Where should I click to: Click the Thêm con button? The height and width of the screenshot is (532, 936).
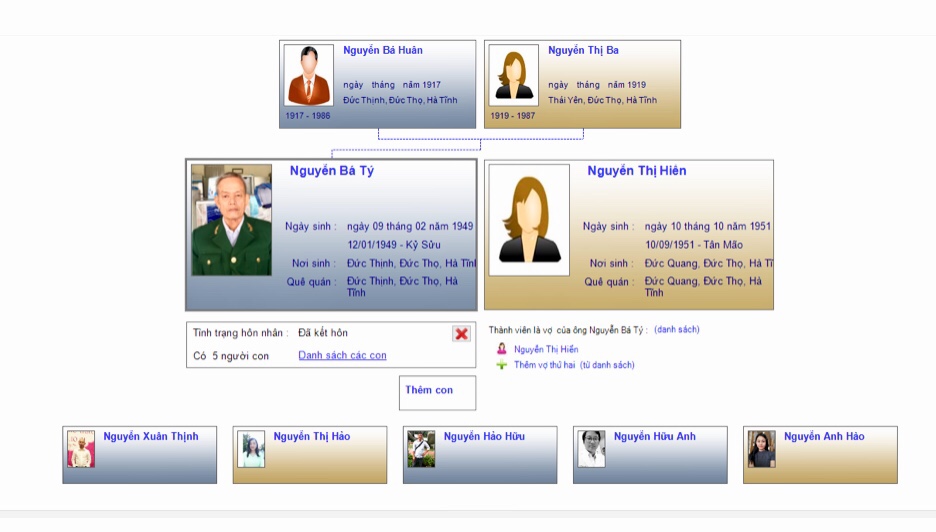[438, 393]
